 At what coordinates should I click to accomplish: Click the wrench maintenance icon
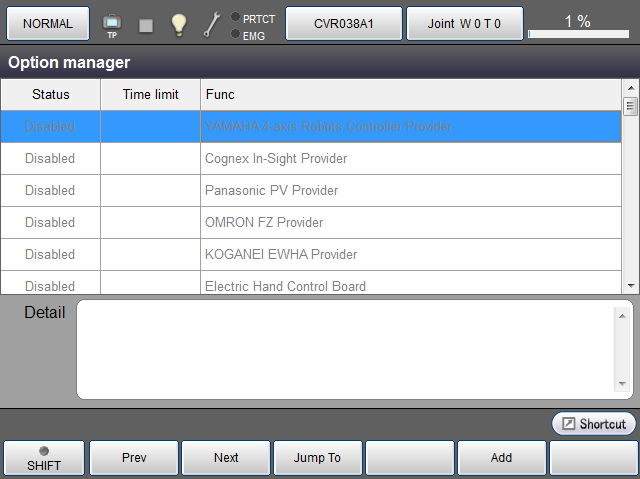(x=211, y=25)
